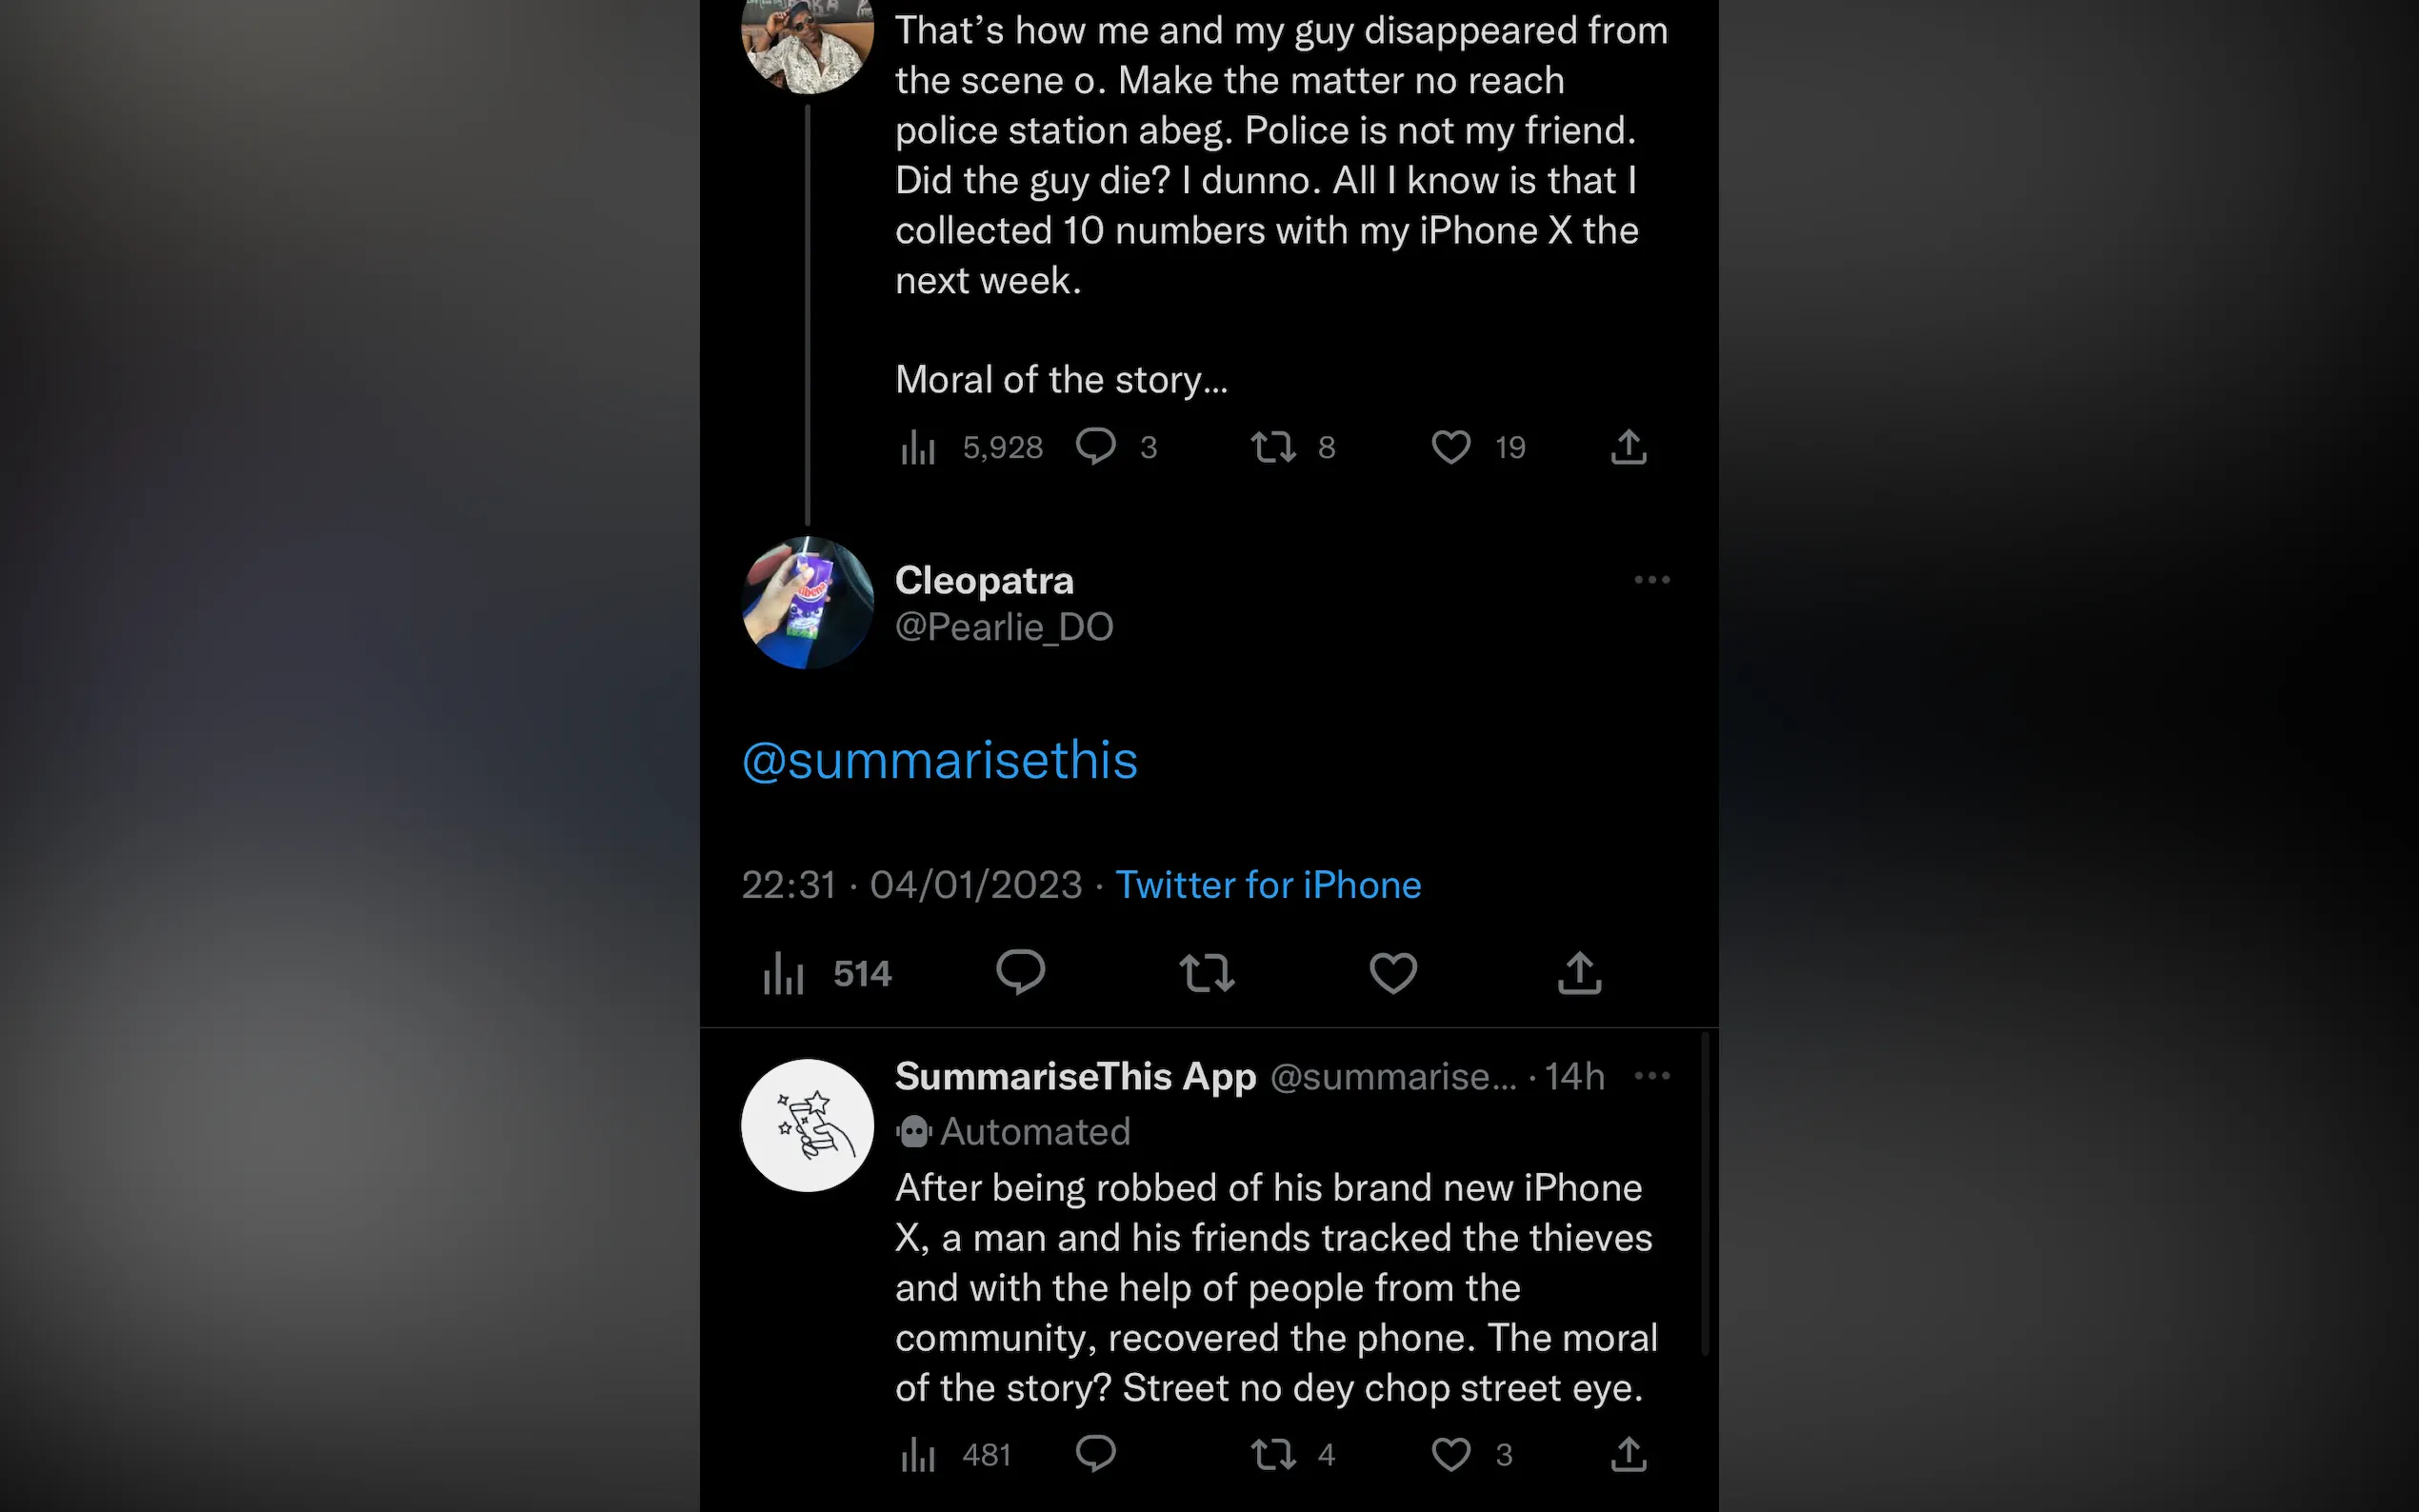This screenshot has width=2419, height=1512.
Task: Retweet the tweet with 8 retweets
Action: [x=1273, y=447]
